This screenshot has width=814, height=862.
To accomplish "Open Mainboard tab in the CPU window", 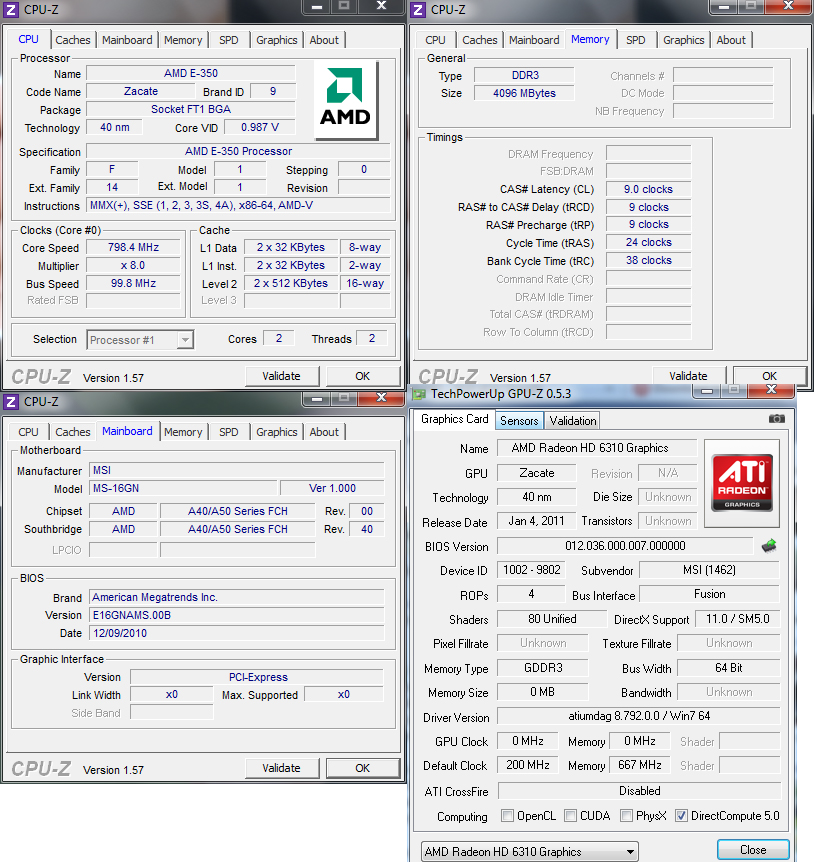I will point(127,40).
